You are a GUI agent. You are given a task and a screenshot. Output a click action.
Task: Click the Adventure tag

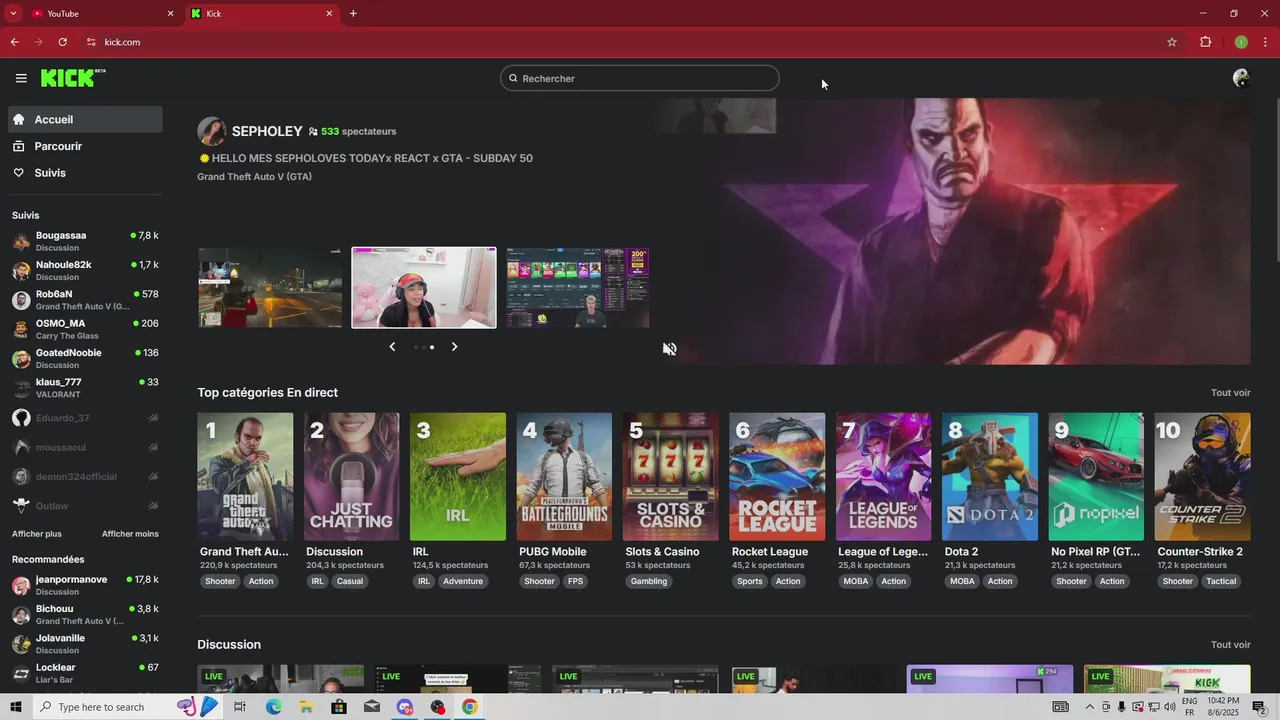pyautogui.click(x=463, y=581)
